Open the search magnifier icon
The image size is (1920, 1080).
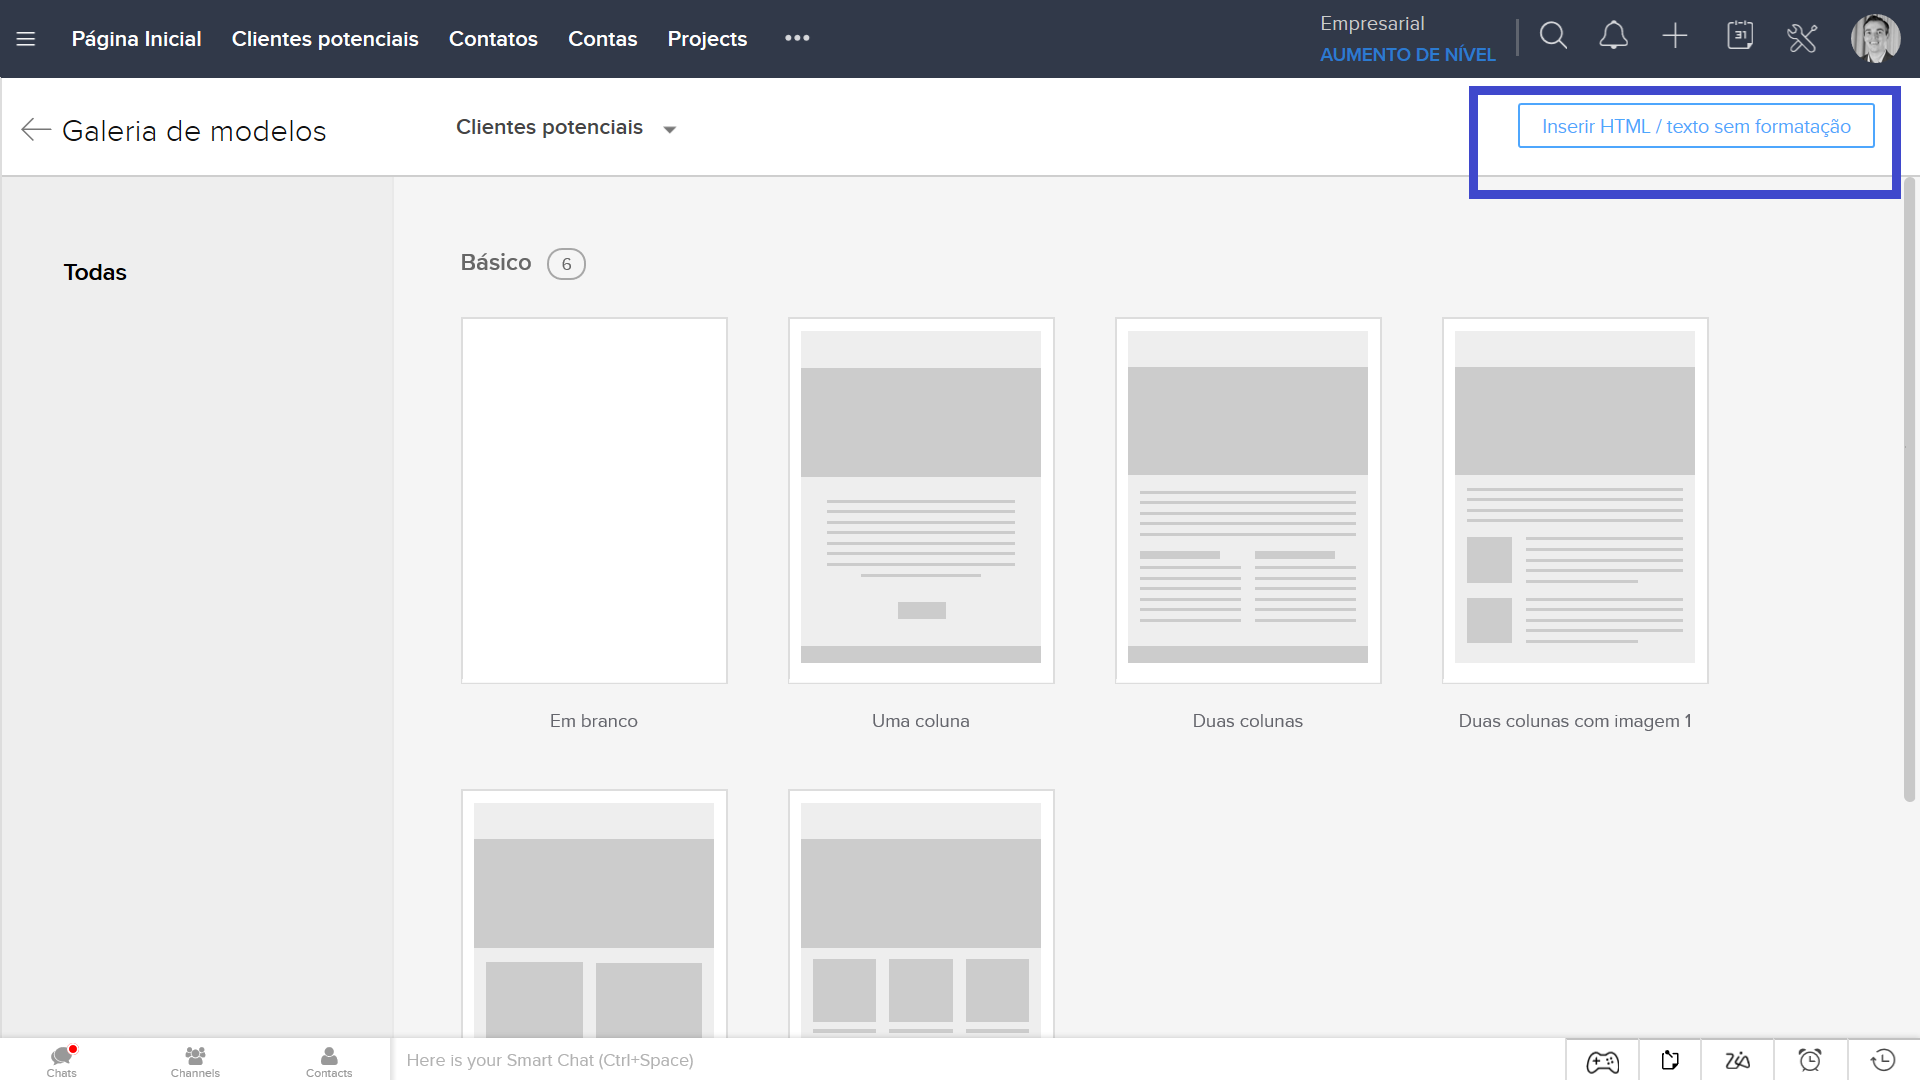click(x=1553, y=37)
